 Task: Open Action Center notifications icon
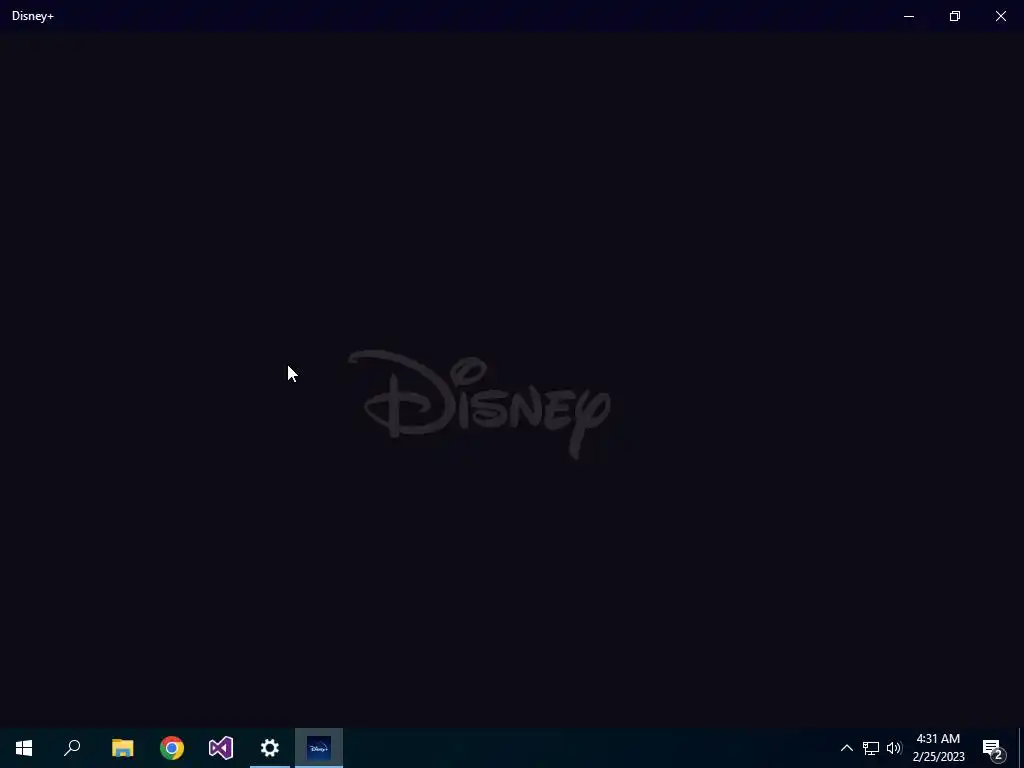click(x=993, y=748)
